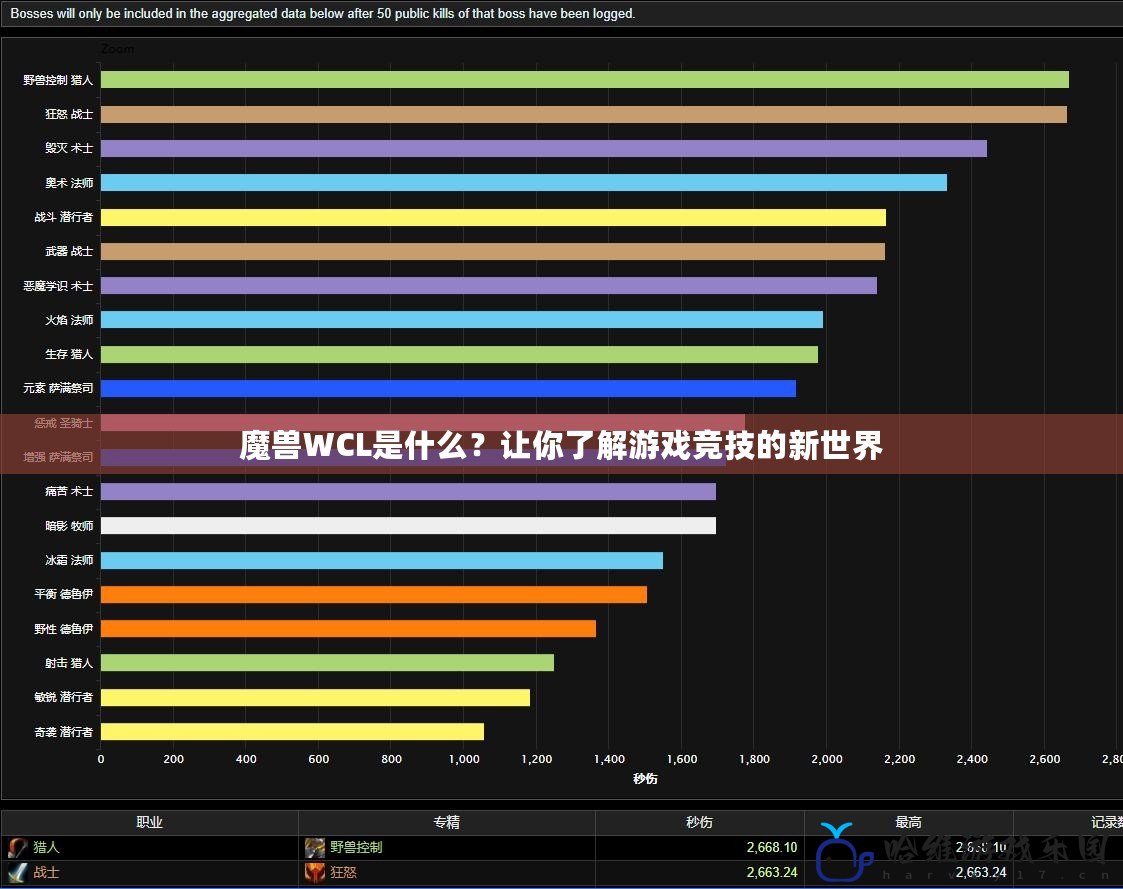Click the 火焰 法师 axis label
Image resolution: width=1123 pixels, height=889 pixels.
(x=69, y=319)
